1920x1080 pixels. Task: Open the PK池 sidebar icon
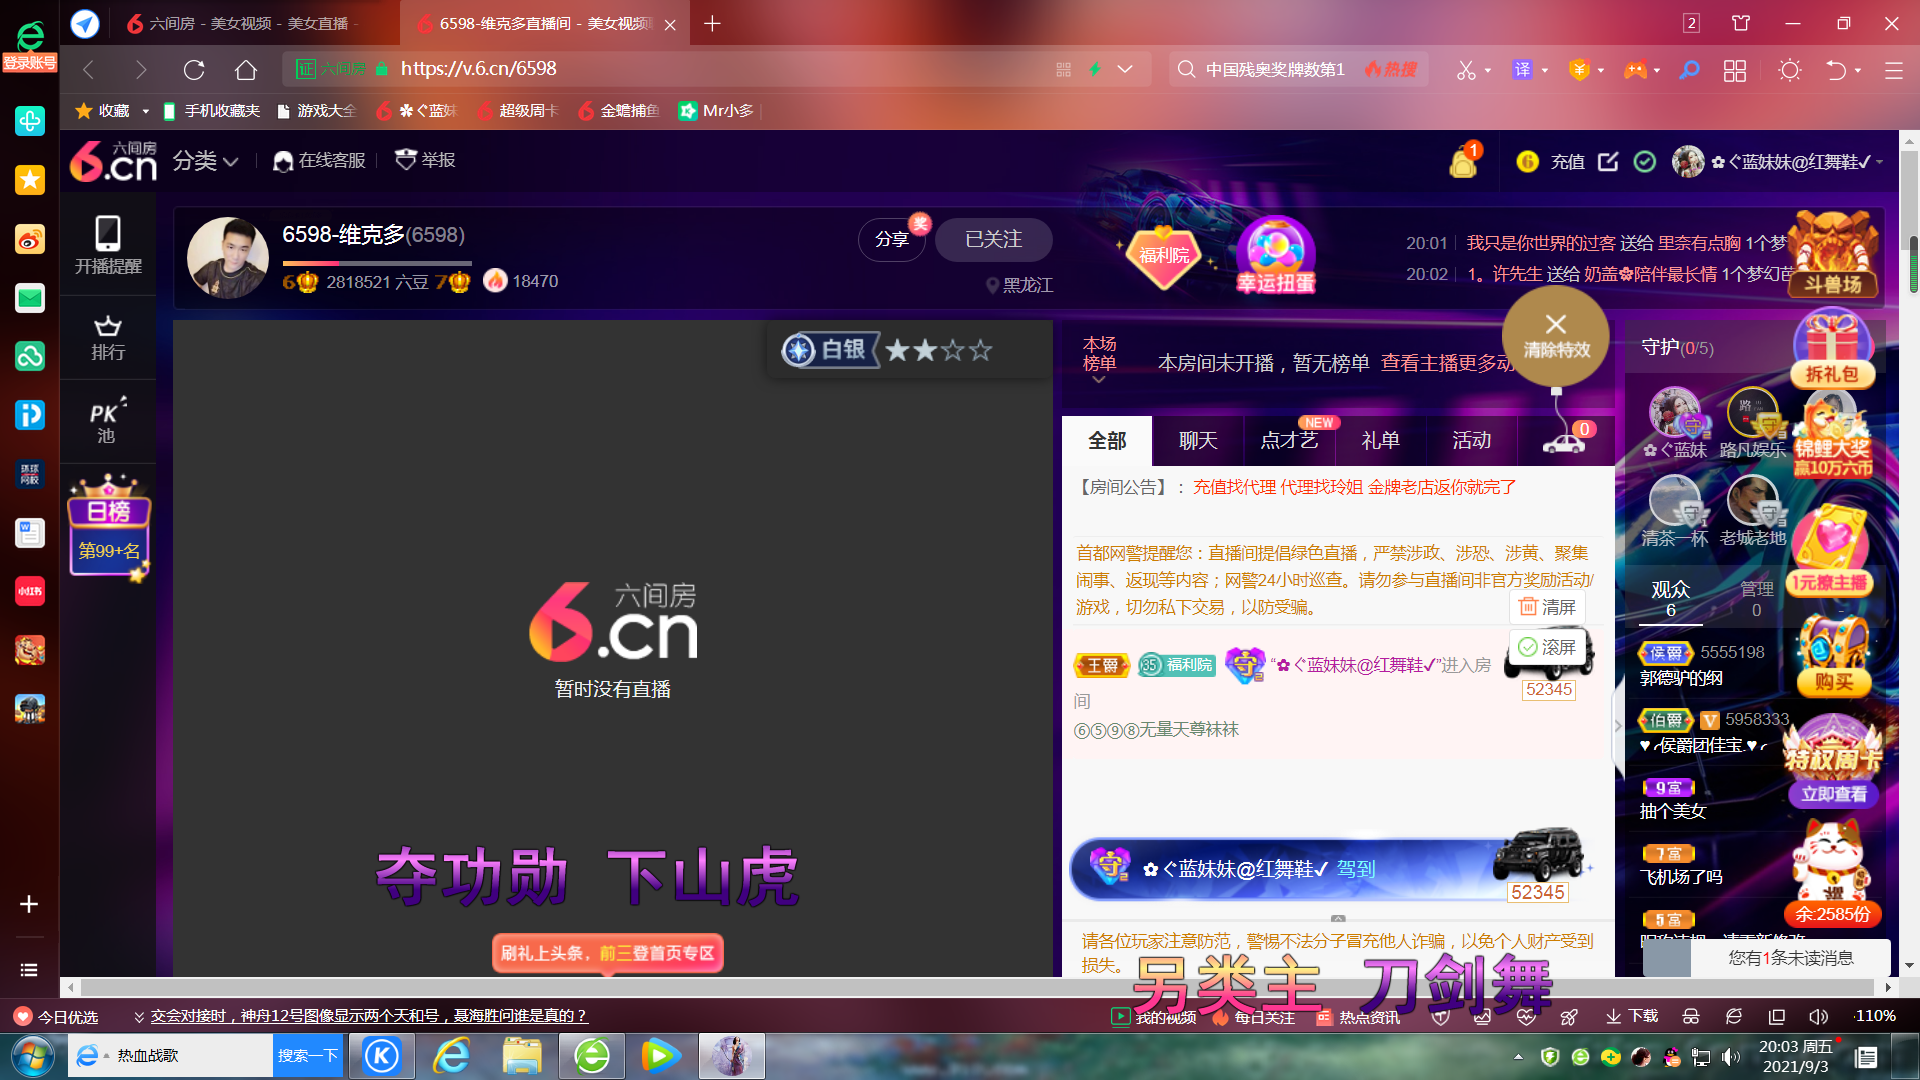pos(108,420)
